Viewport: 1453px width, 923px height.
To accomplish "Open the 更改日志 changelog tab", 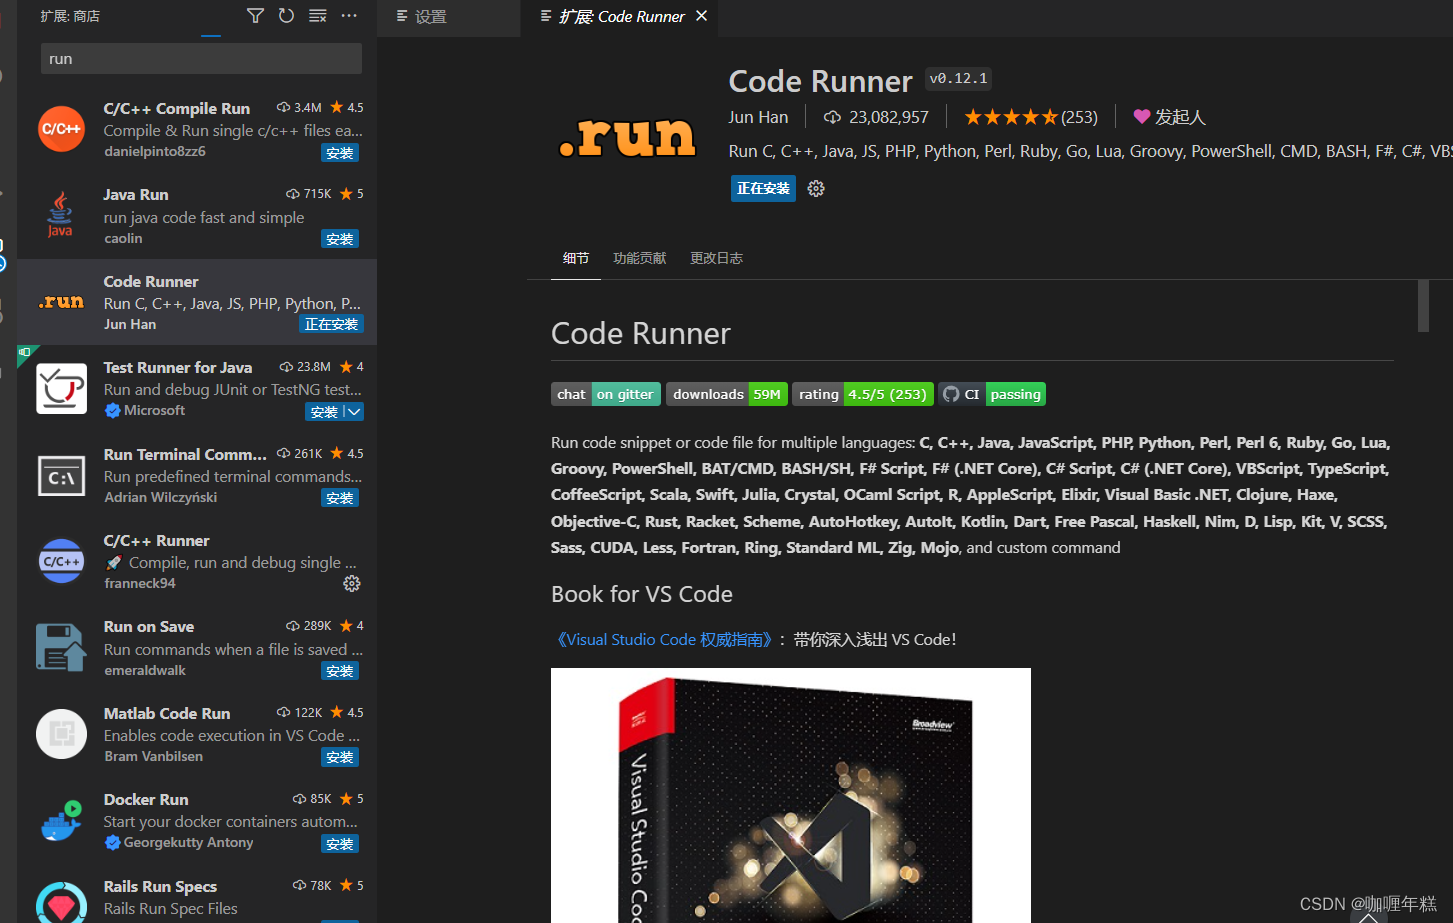I will click(x=716, y=258).
